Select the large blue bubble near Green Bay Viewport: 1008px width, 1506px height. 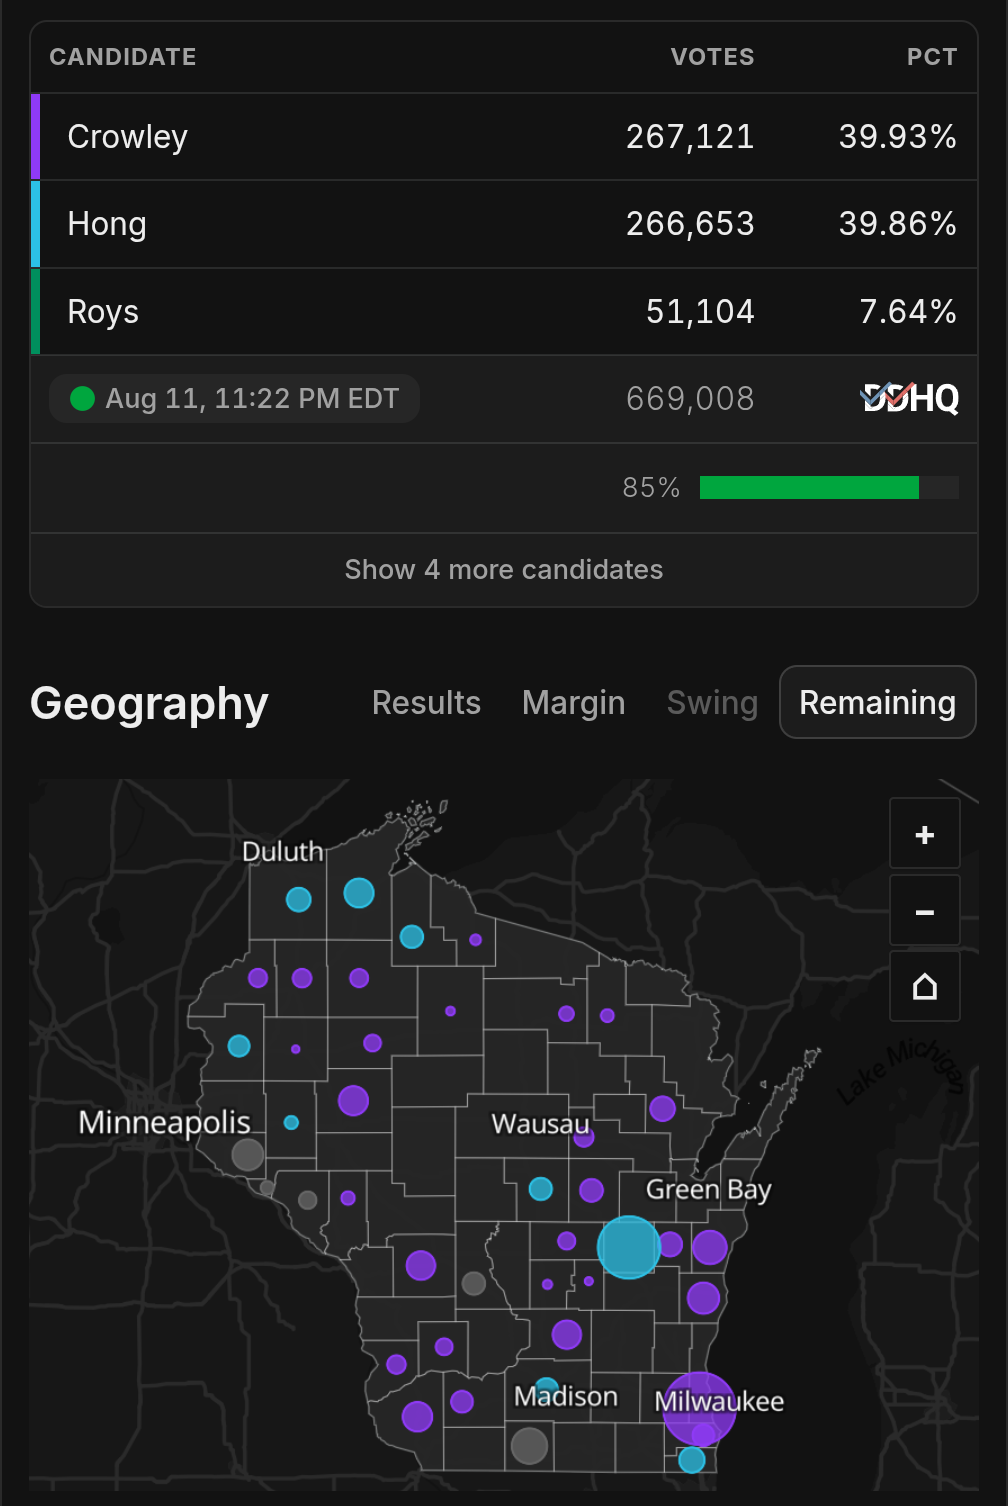pos(629,1247)
